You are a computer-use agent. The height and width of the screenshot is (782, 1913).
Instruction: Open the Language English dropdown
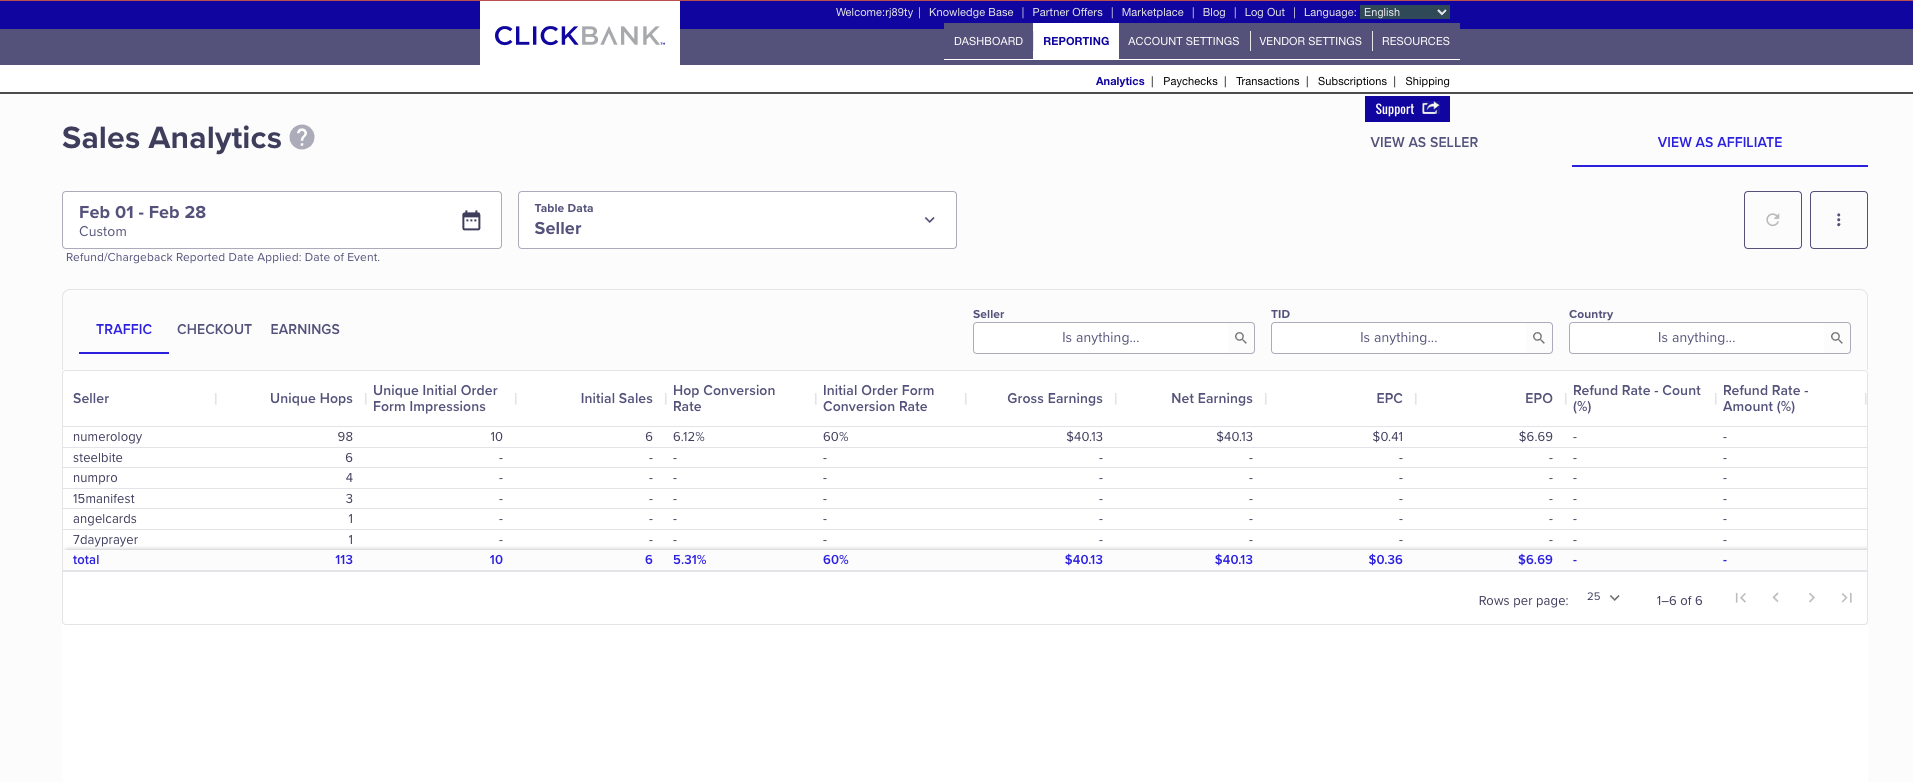click(1405, 12)
